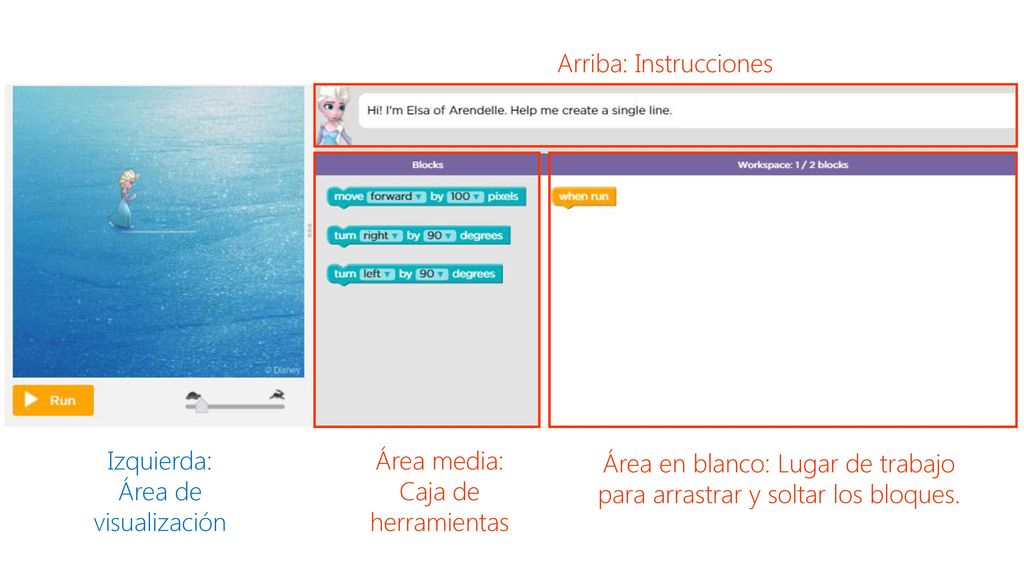
Task: Click the rabbit fast-speed icon
Action: pos(277,394)
